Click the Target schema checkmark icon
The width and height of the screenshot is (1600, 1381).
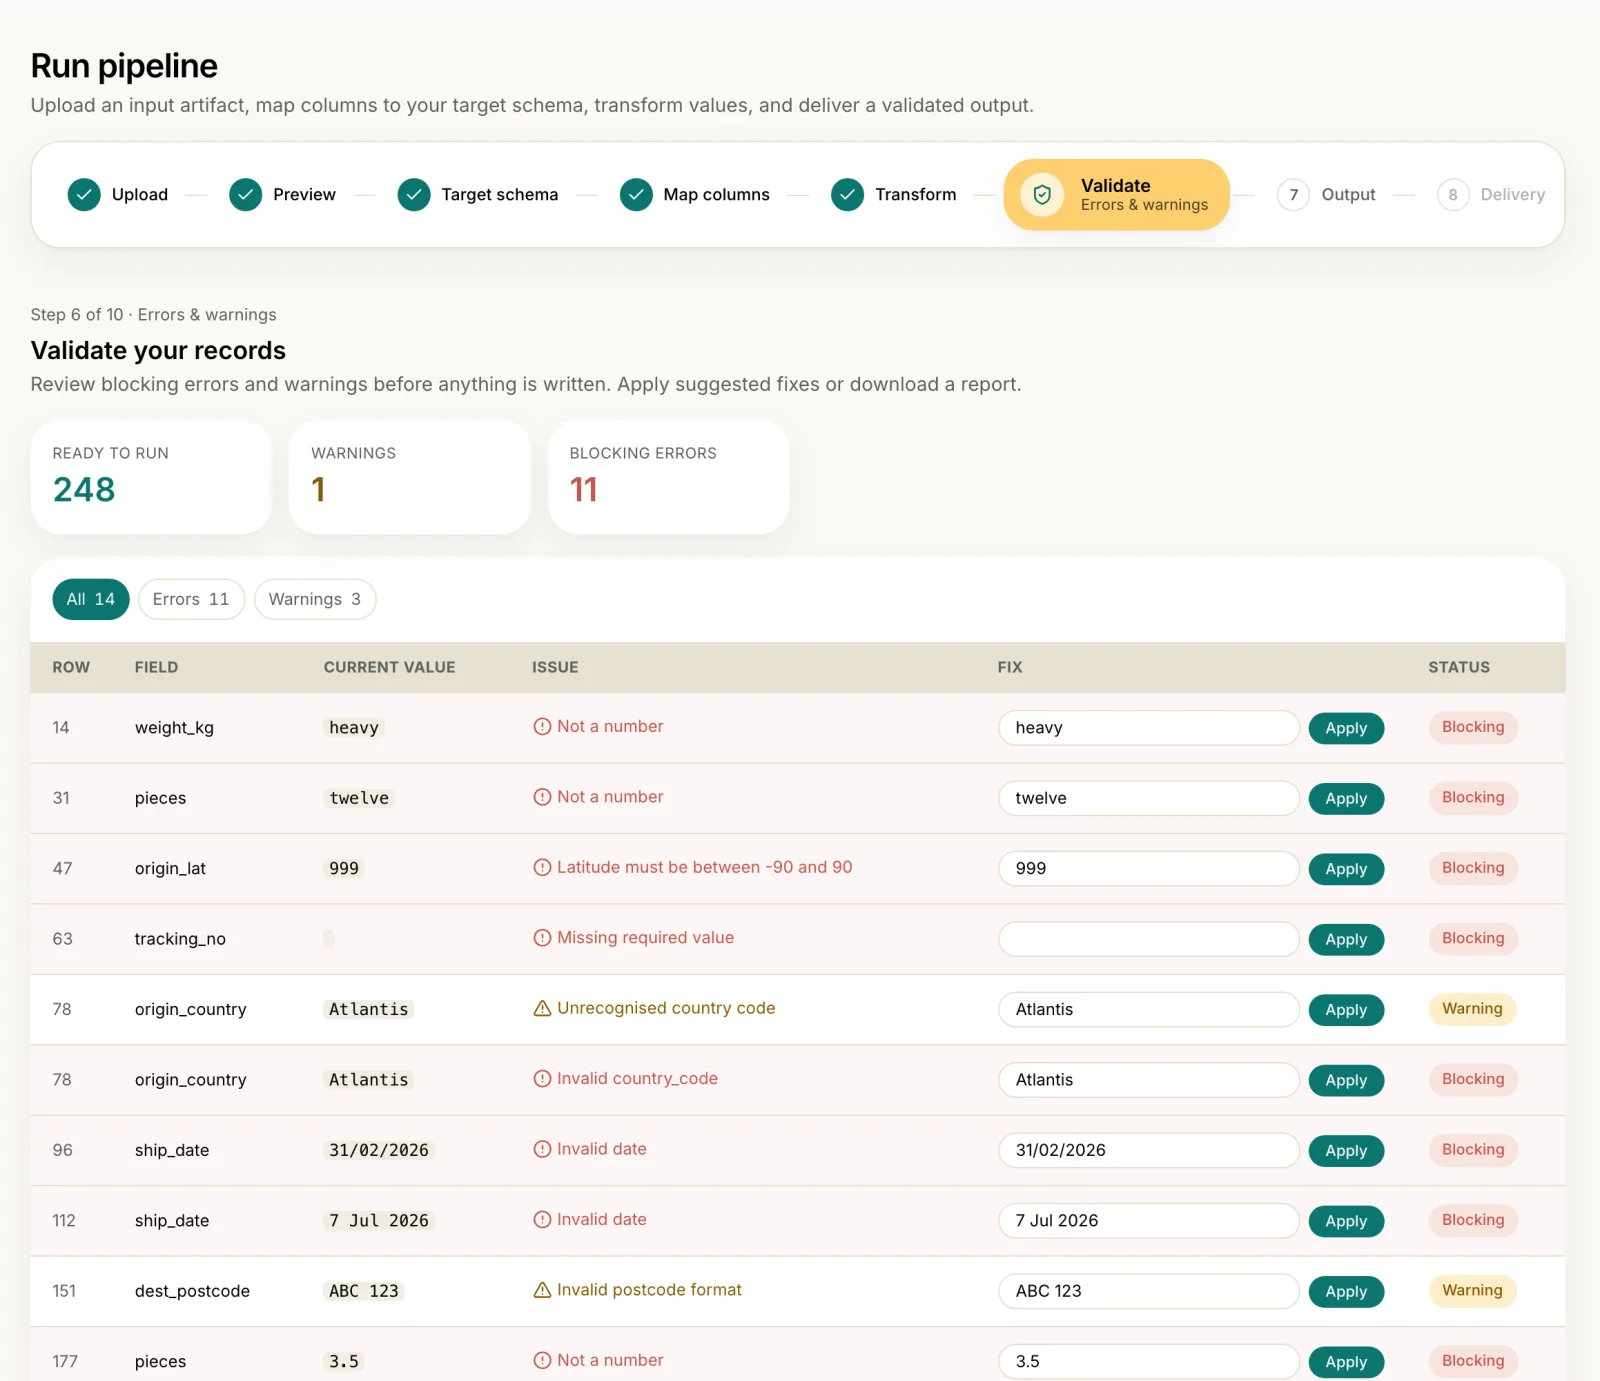tap(414, 195)
